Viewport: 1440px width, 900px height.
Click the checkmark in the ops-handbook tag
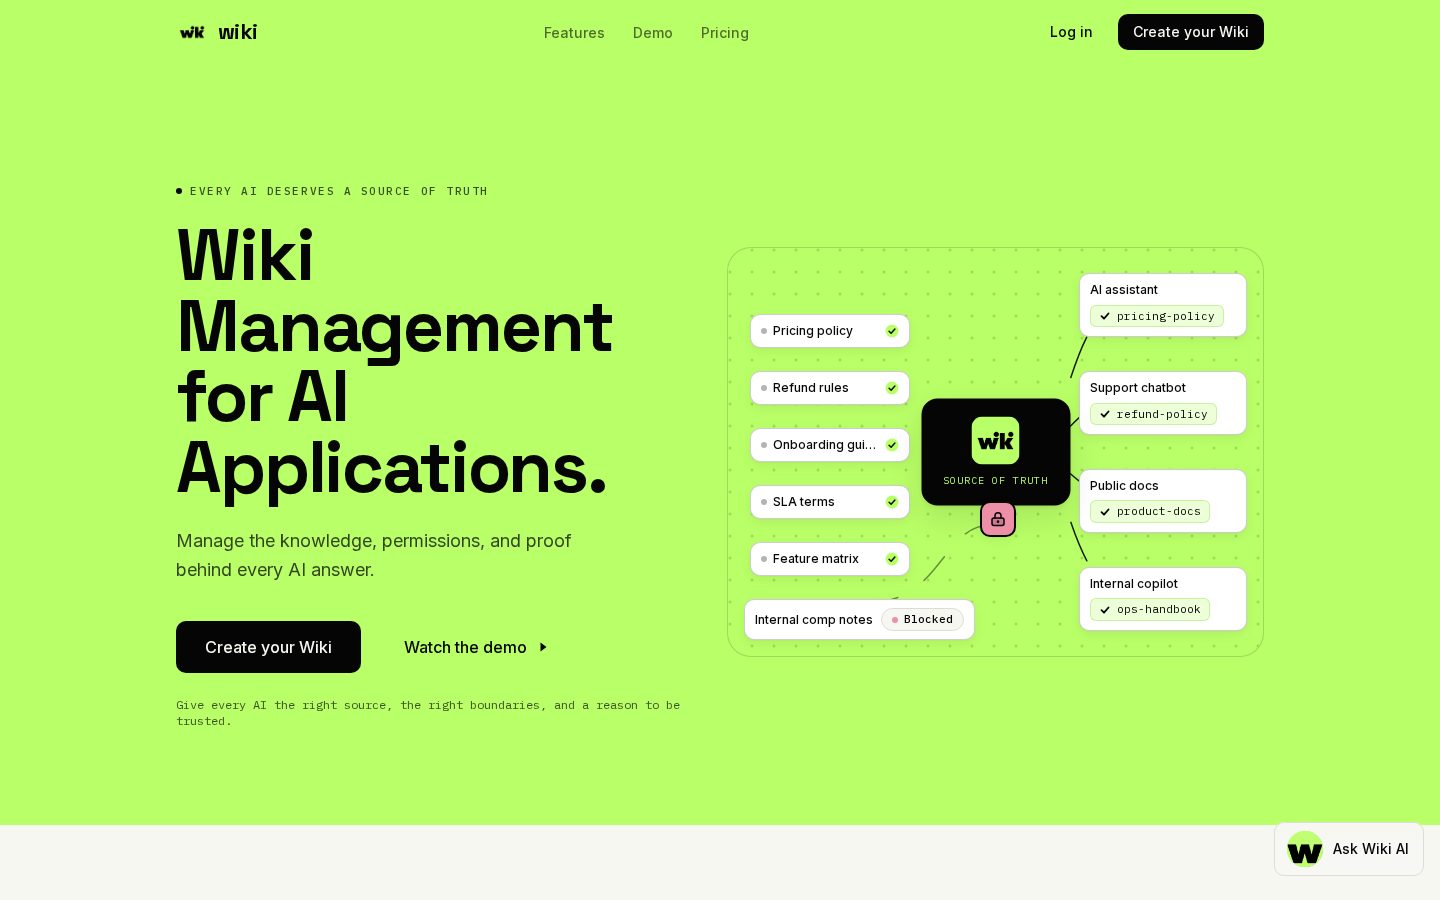1105,610
